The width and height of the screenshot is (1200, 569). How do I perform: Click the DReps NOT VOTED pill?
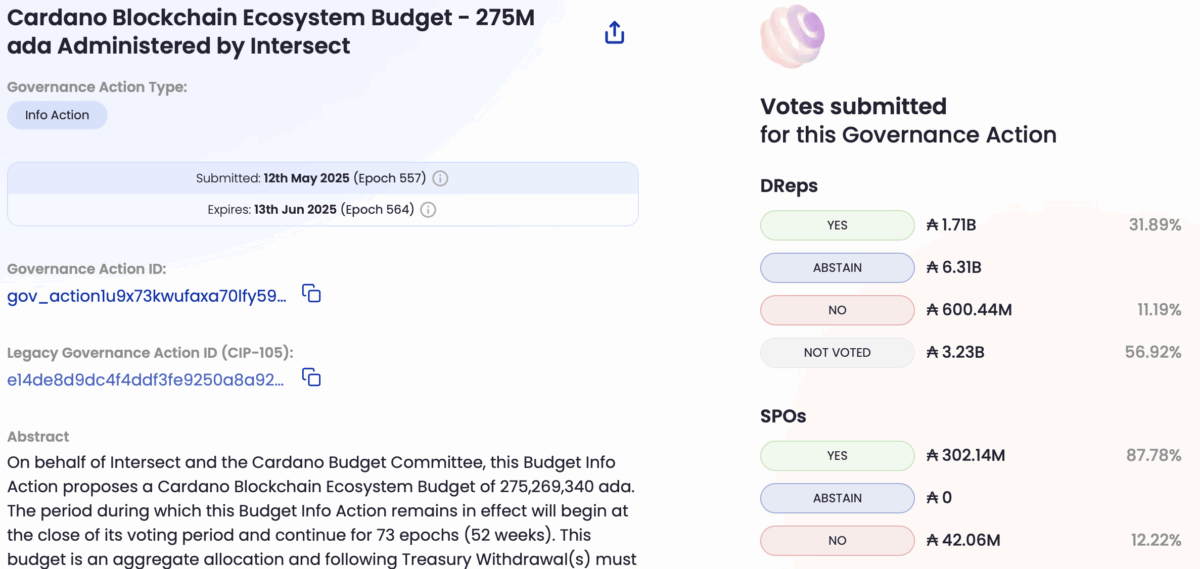point(837,352)
